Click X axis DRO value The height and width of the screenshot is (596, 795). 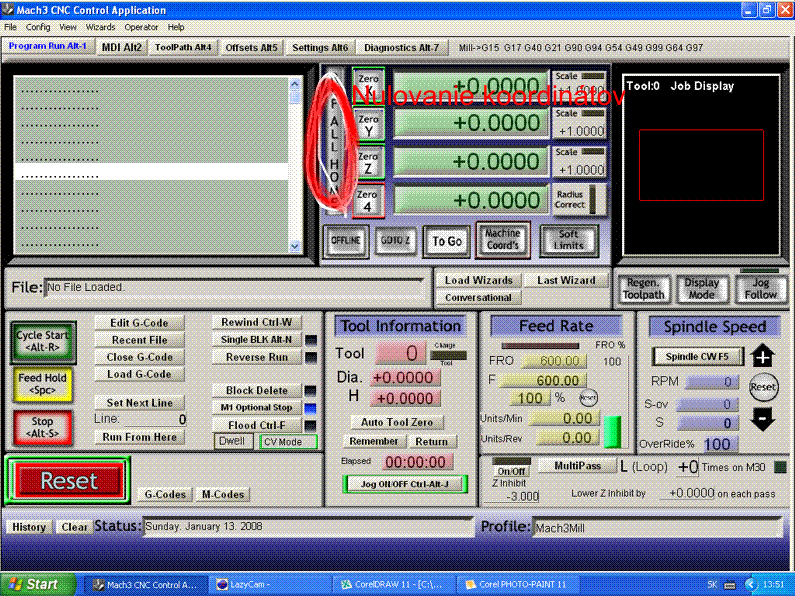(471, 85)
